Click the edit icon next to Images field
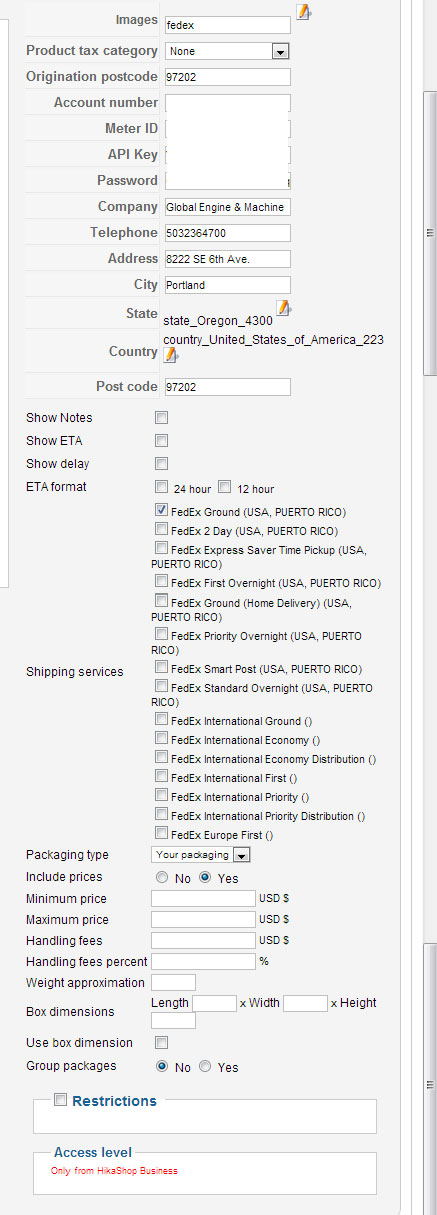Viewport: 437px width, 1215px height. click(x=304, y=12)
